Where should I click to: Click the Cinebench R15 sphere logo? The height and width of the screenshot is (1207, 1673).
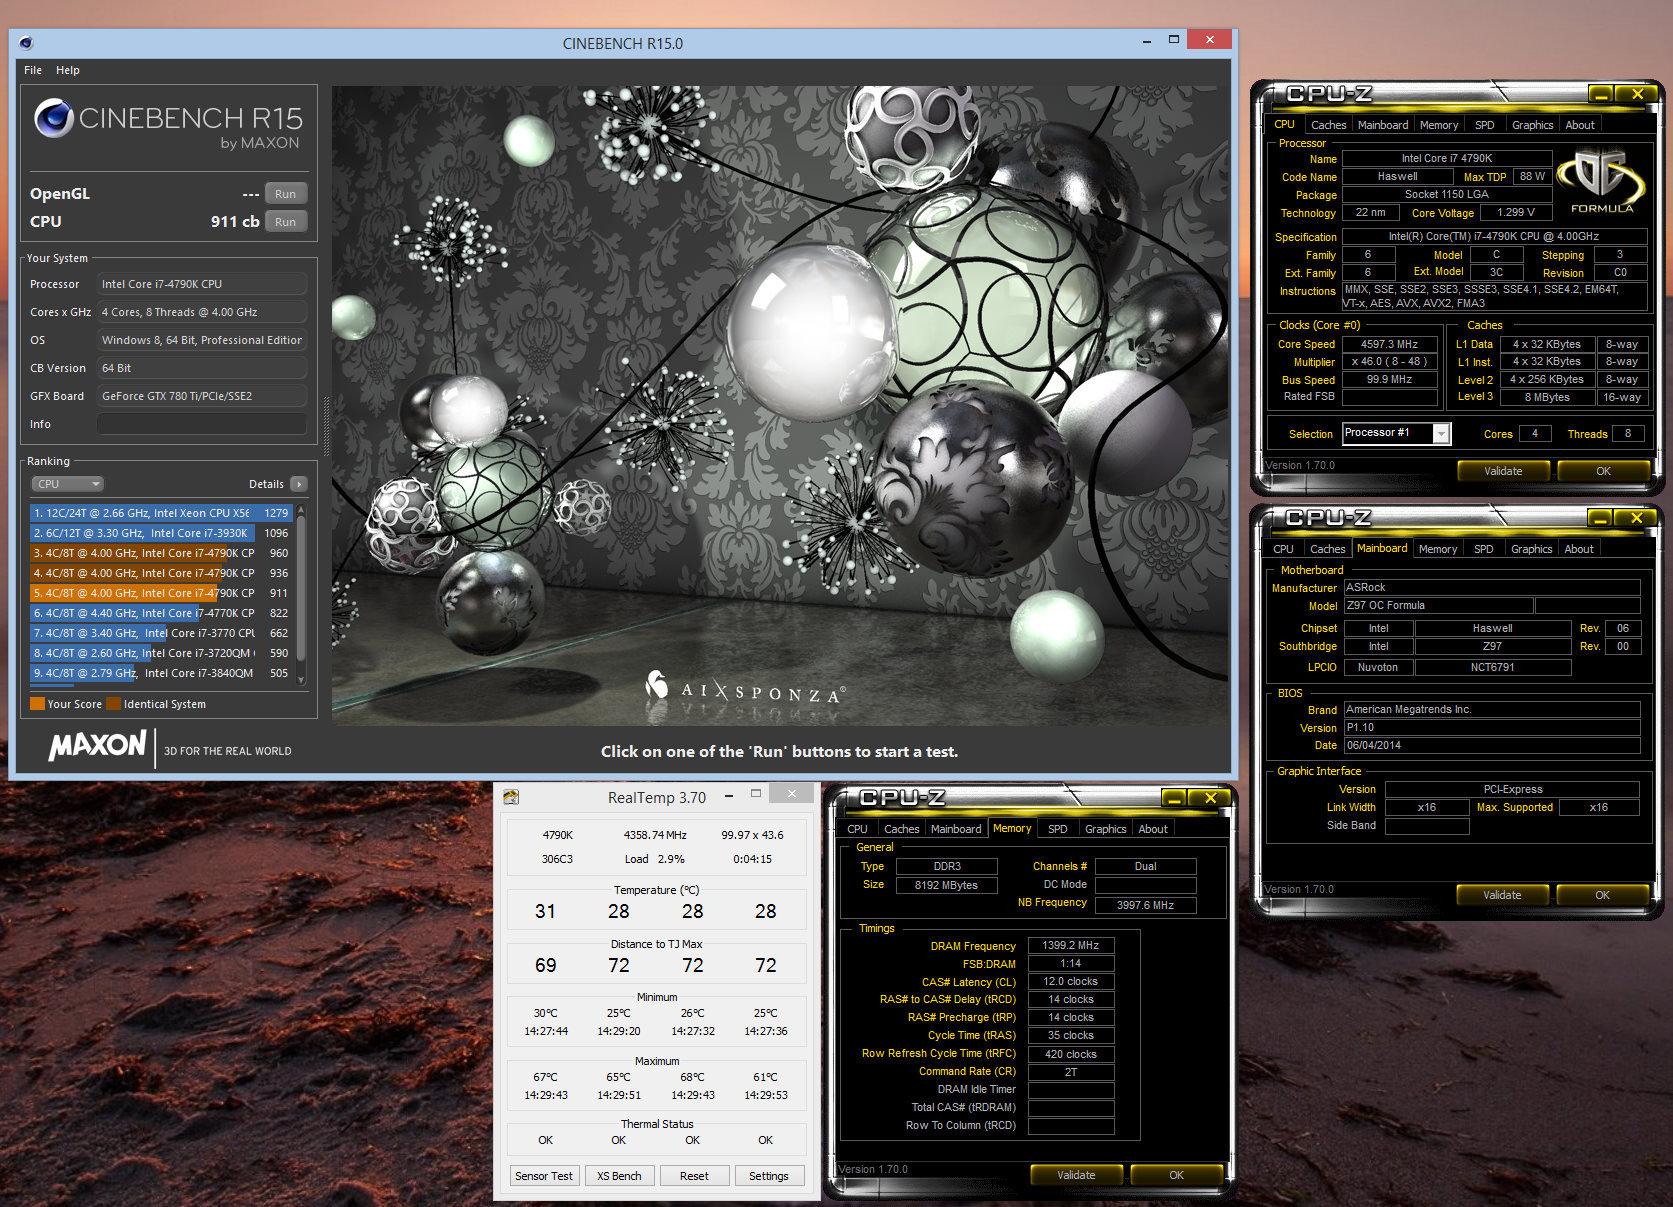[54, 119]
